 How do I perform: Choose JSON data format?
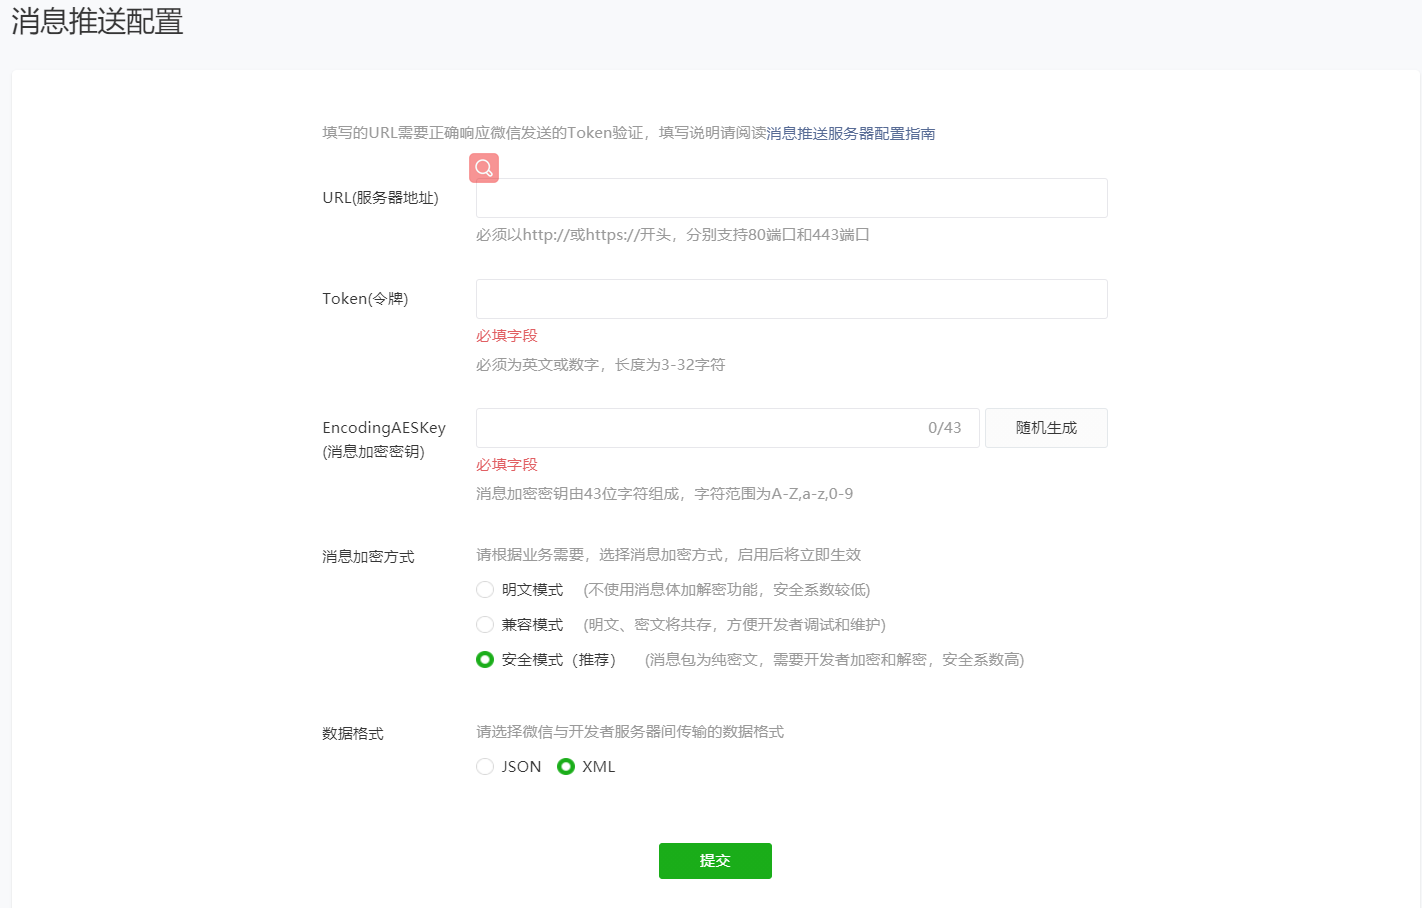tap(485, 767)
